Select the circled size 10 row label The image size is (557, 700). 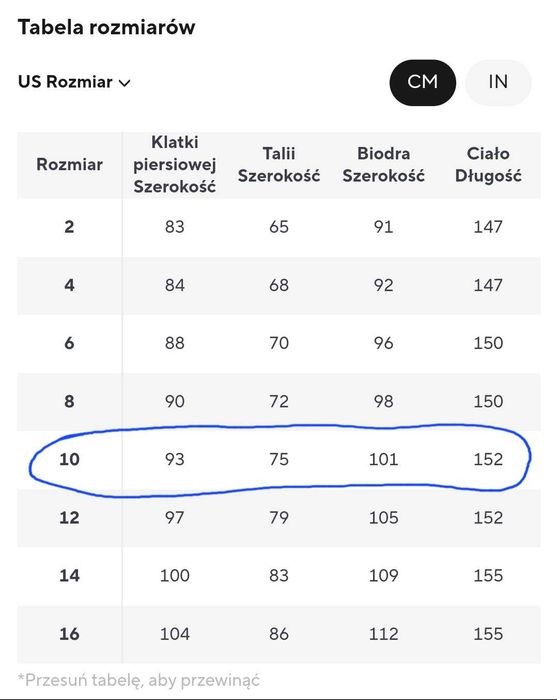click(x=69, y=459)
